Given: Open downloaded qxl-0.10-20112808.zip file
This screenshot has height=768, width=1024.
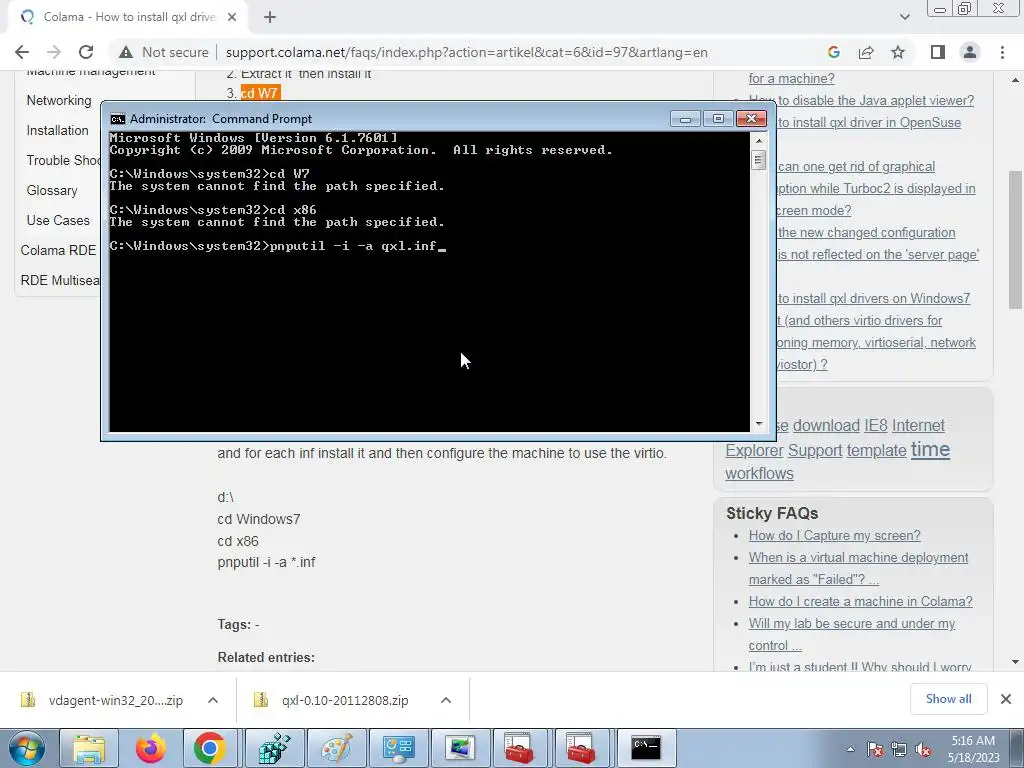Looking at the screenshot, I should (x=332, y=700).
